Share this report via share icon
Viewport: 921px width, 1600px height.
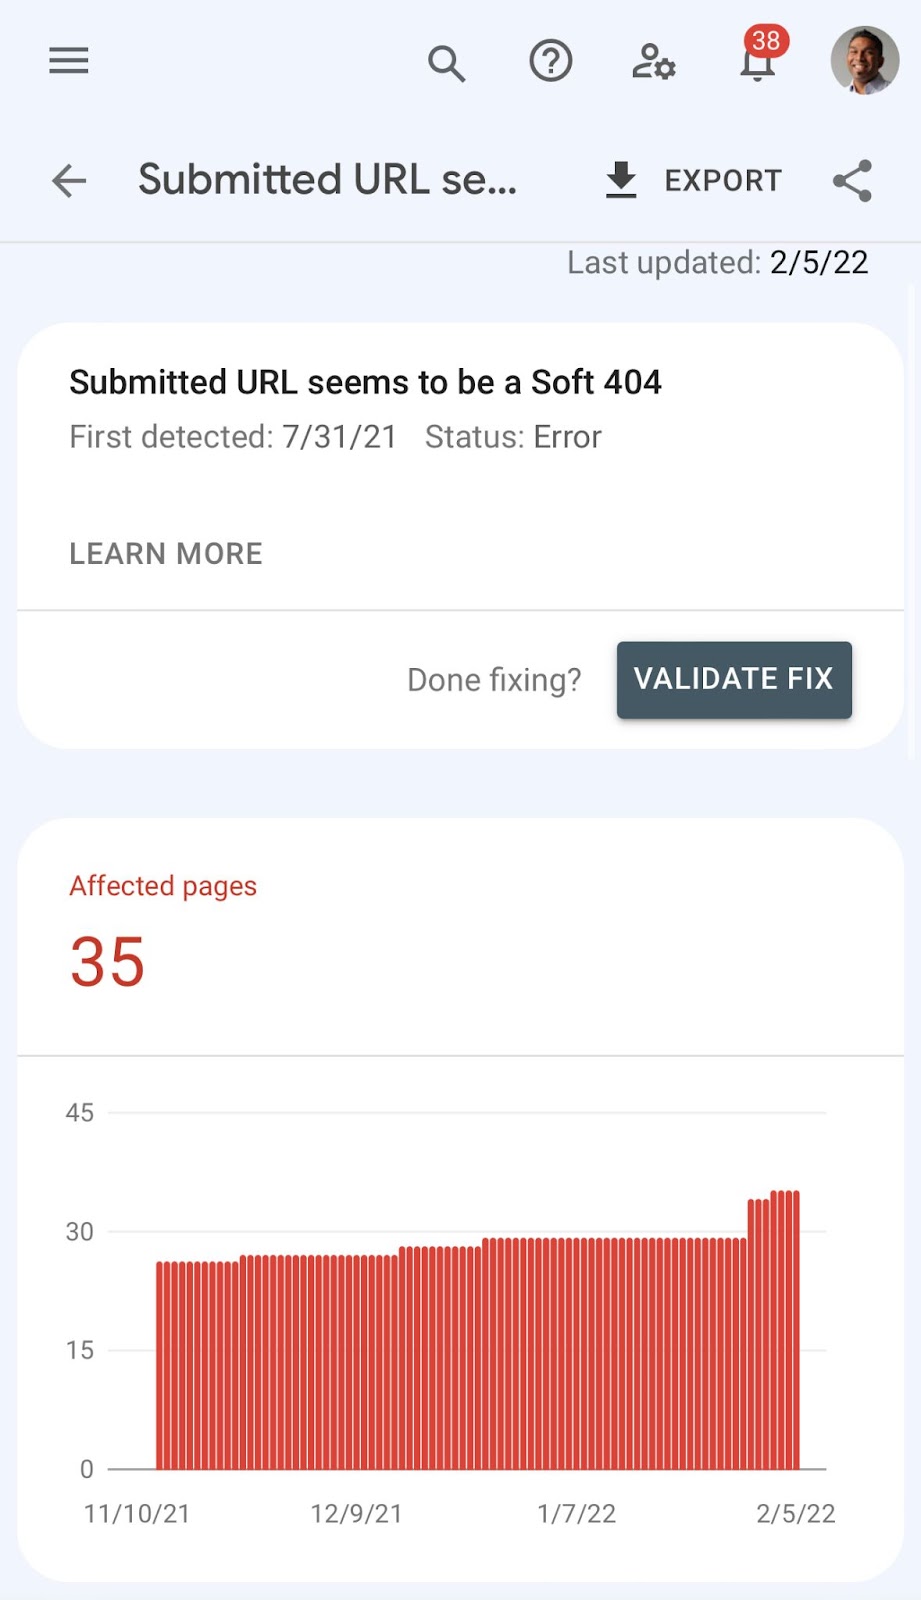tap(852, 181)
